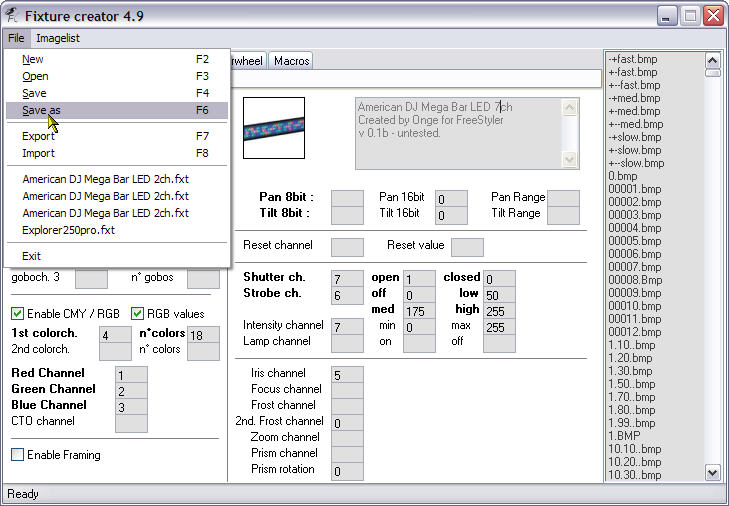Click the Intensity channel field
The height and width of the screenshot is (506, 729).
point(347,327)
